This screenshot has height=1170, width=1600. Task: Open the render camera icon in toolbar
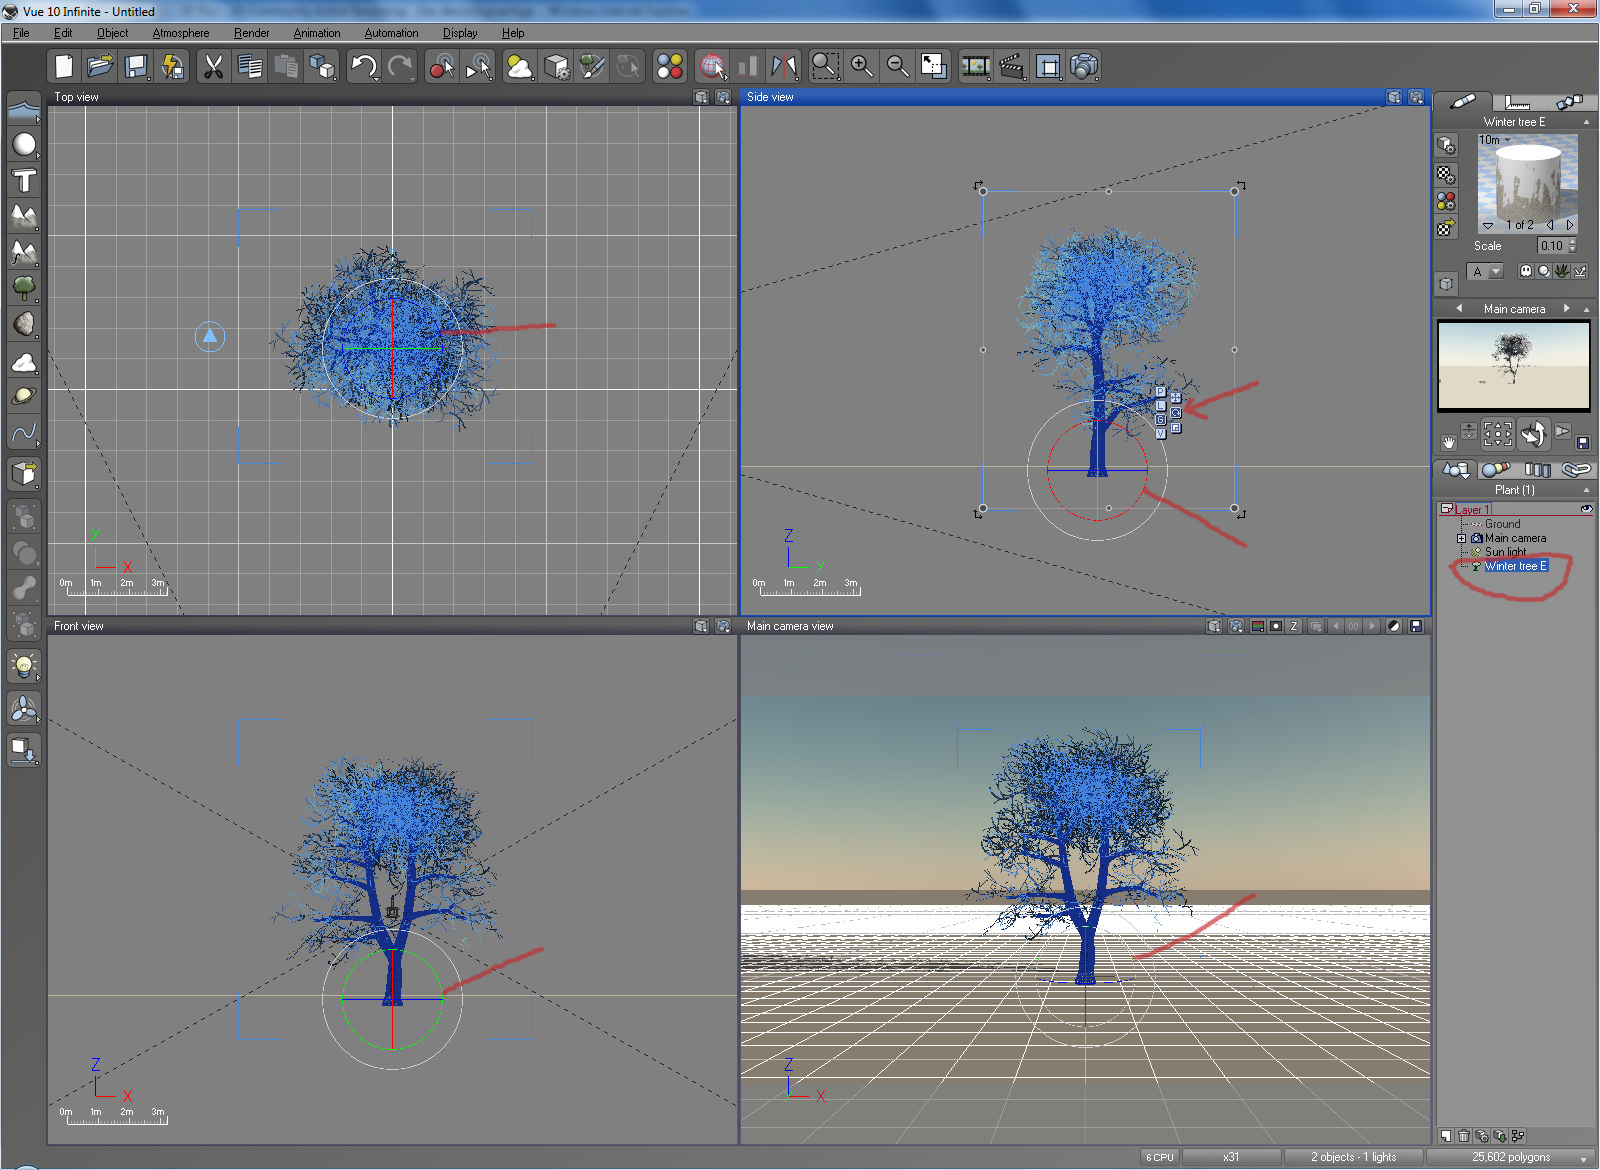click(x=1084, y=67)
